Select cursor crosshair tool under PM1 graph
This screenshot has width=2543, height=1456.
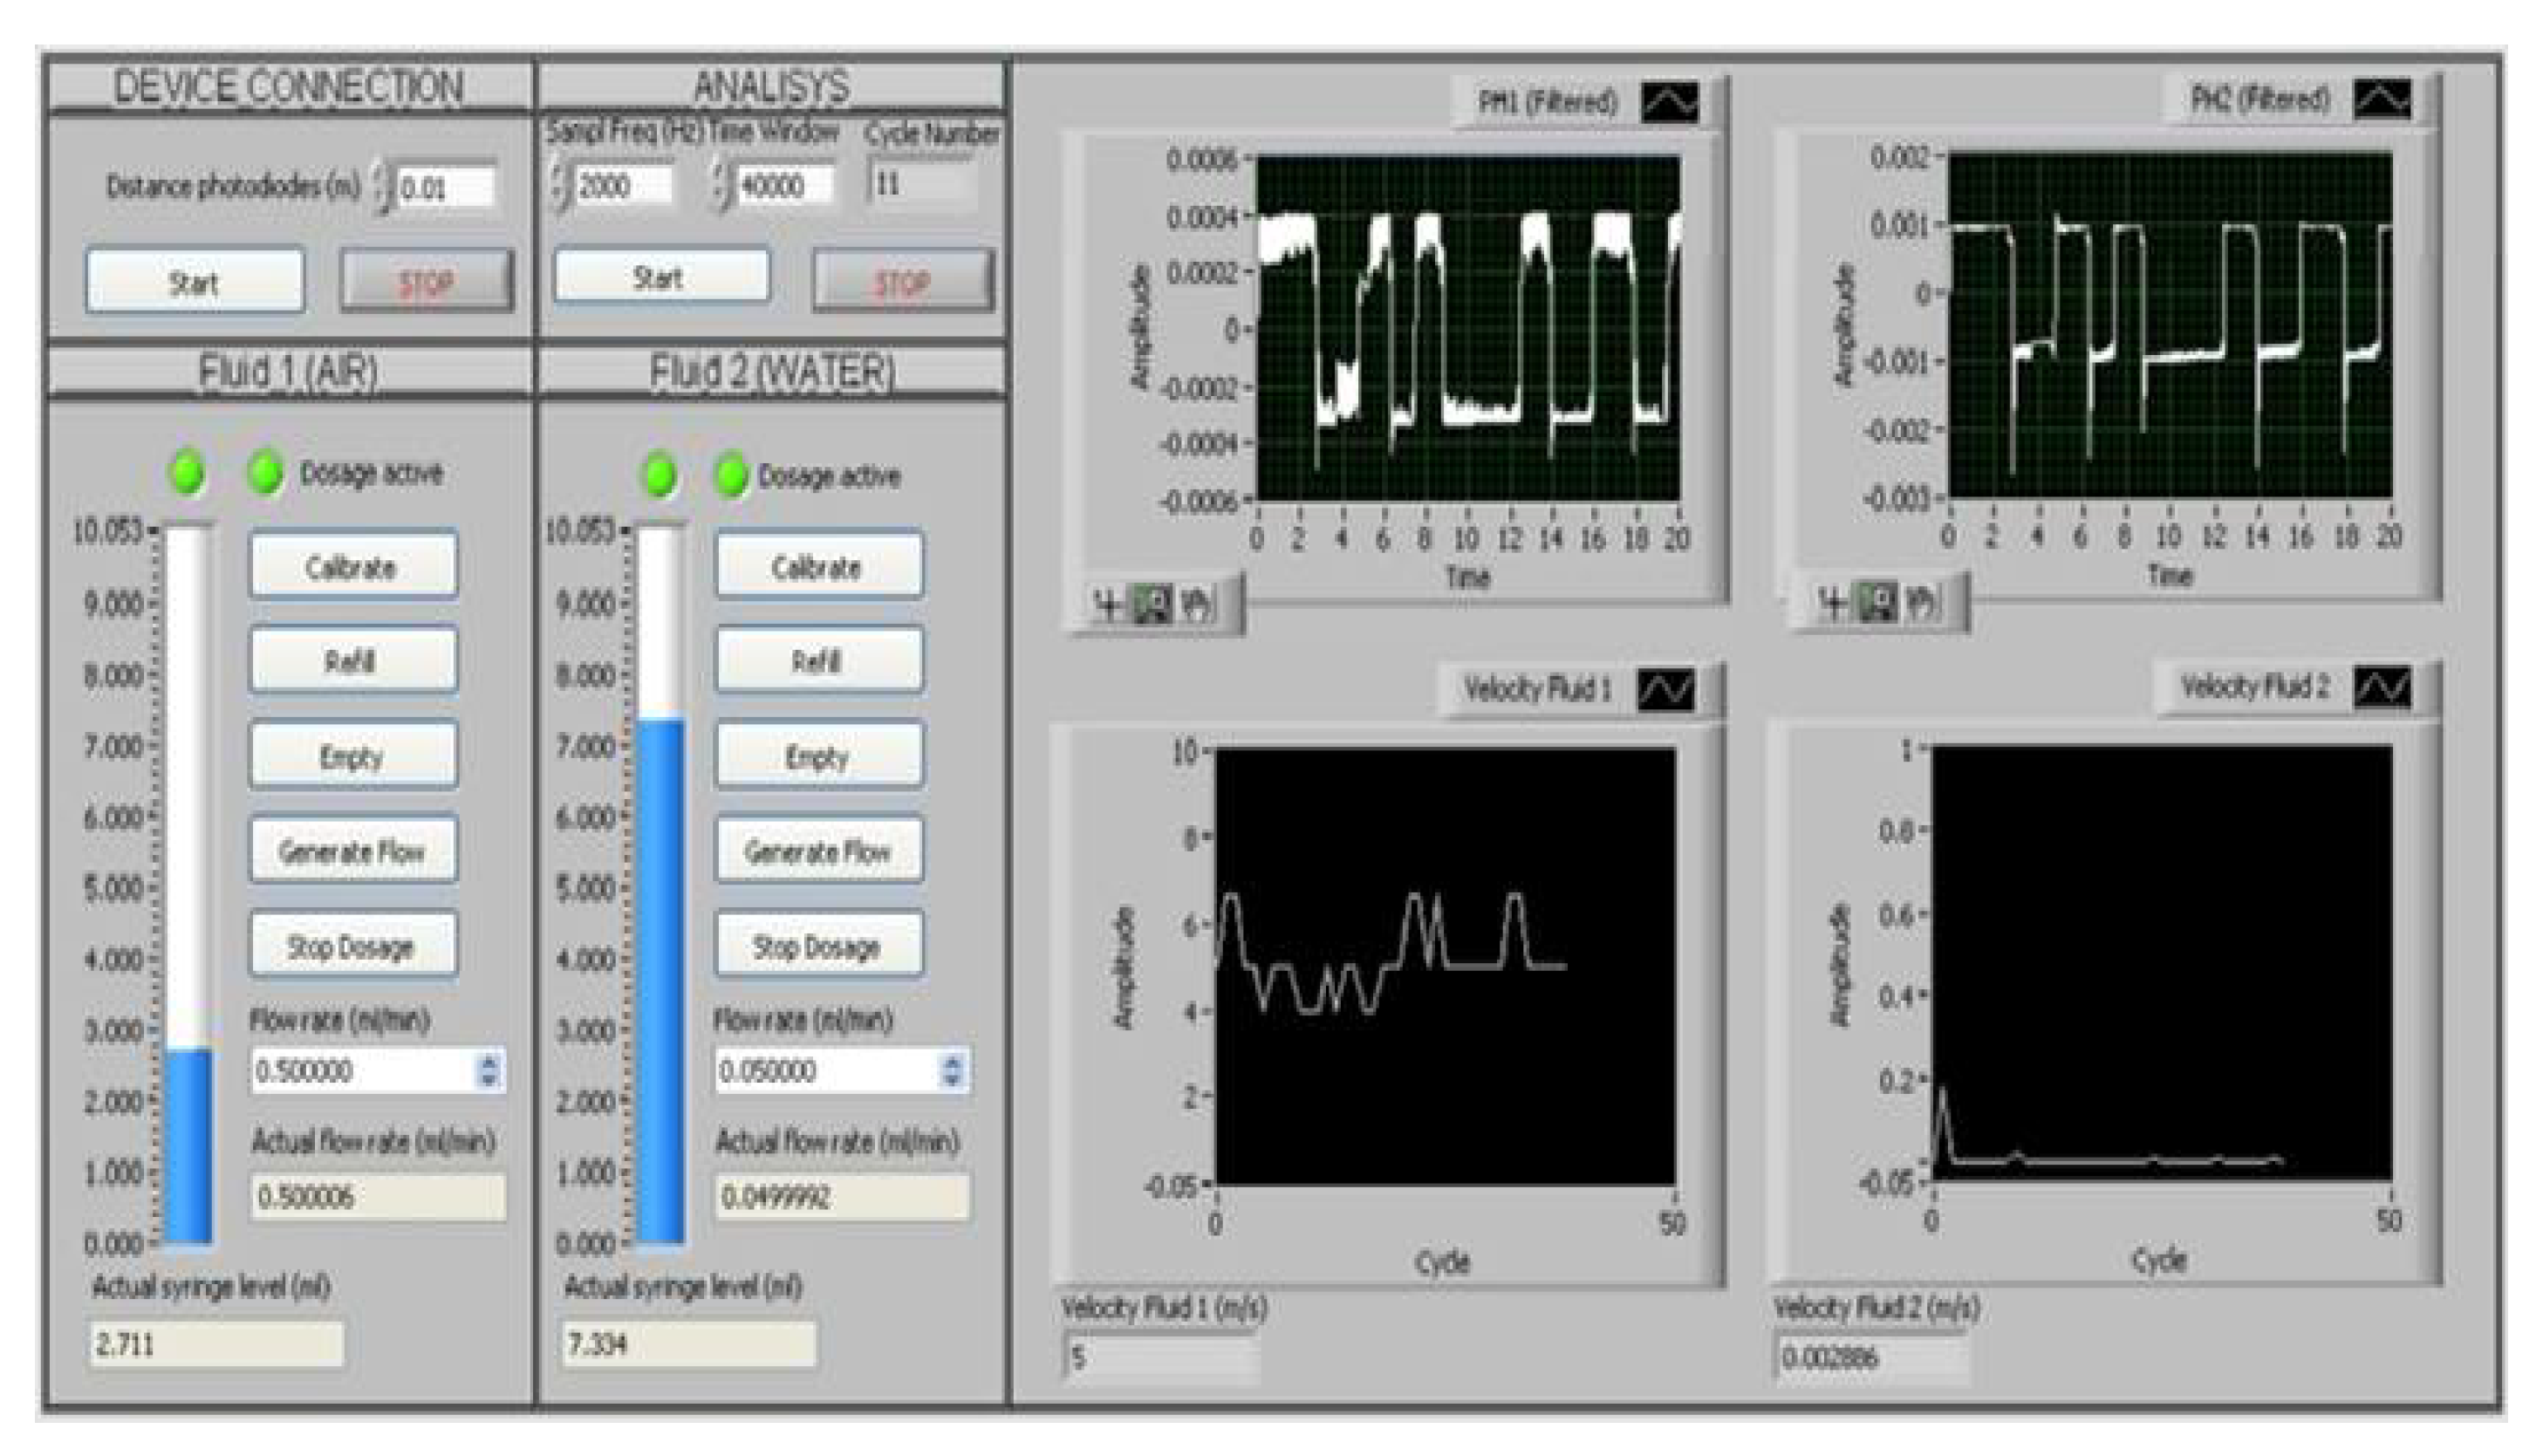(1108, 604)
